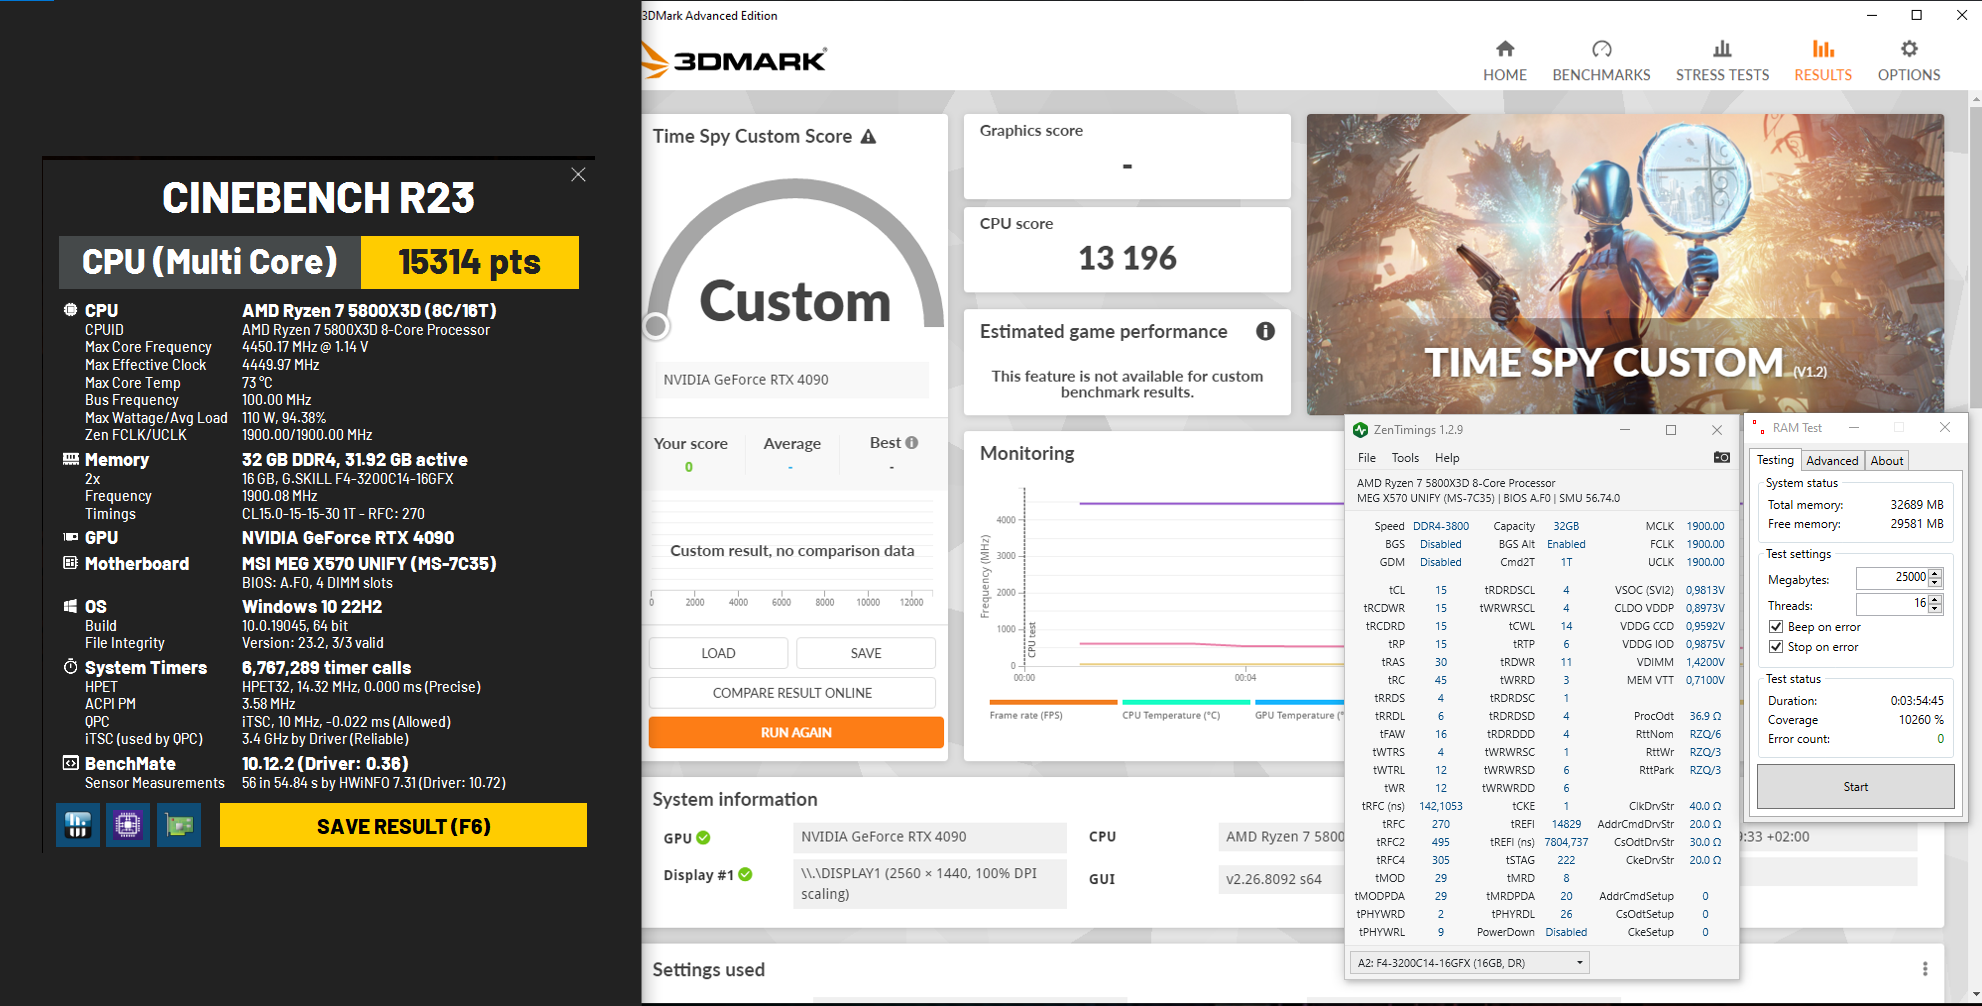Click the Time Spy Custom thumbnail image
The width and height of the screenshot is (1982, 1006).
(x=1625, y=264)
